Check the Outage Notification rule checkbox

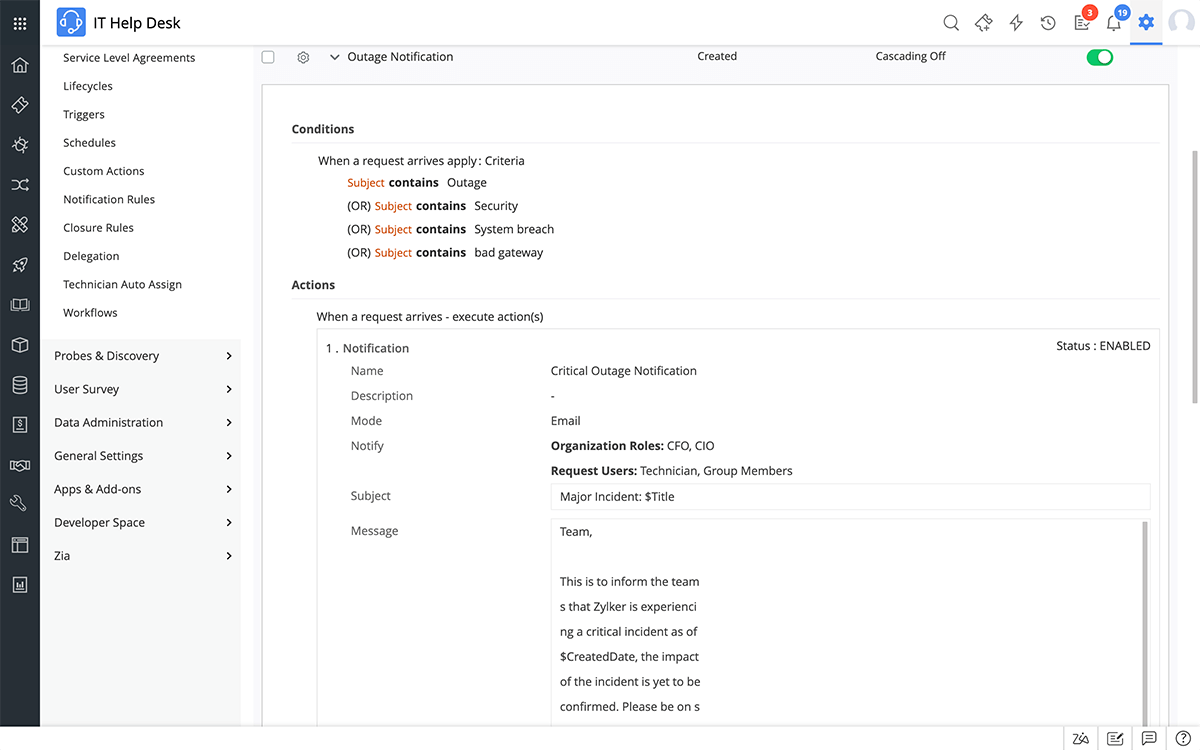pyautogui.click(x=268, y=57)
